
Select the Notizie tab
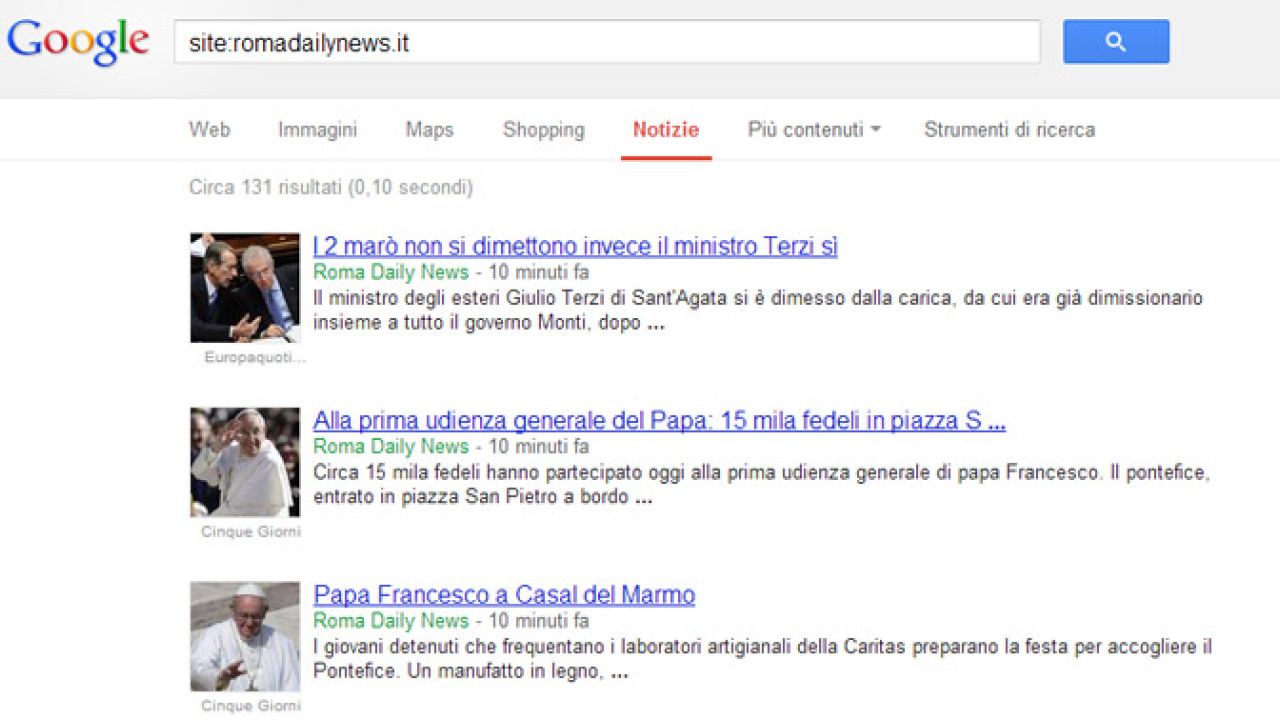click(x=665, y=130)
